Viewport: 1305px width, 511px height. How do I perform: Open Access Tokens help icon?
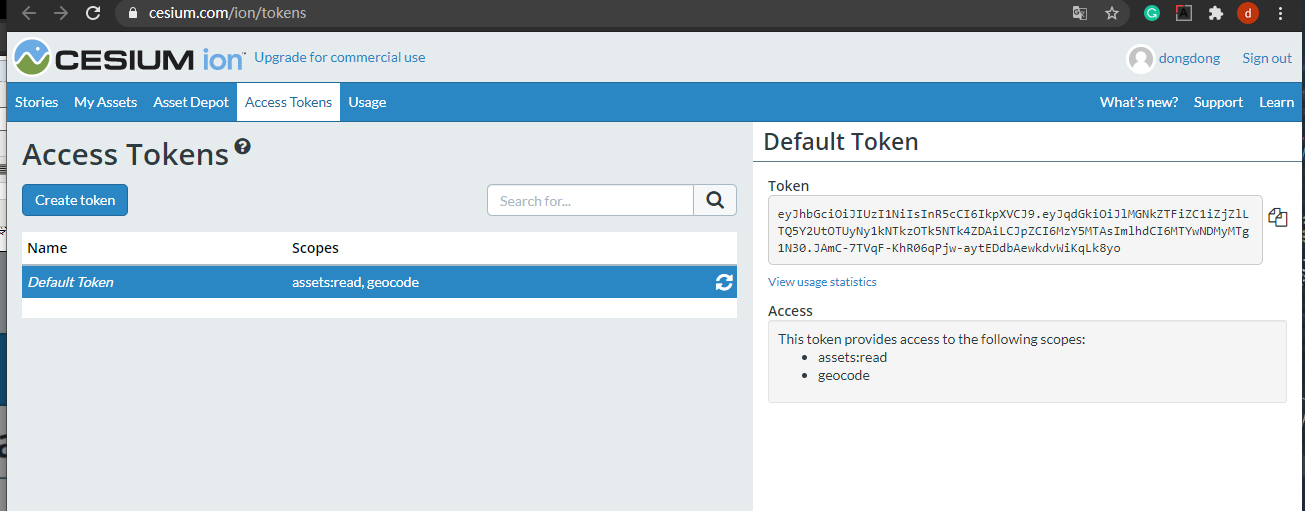(x=242, y=147)
